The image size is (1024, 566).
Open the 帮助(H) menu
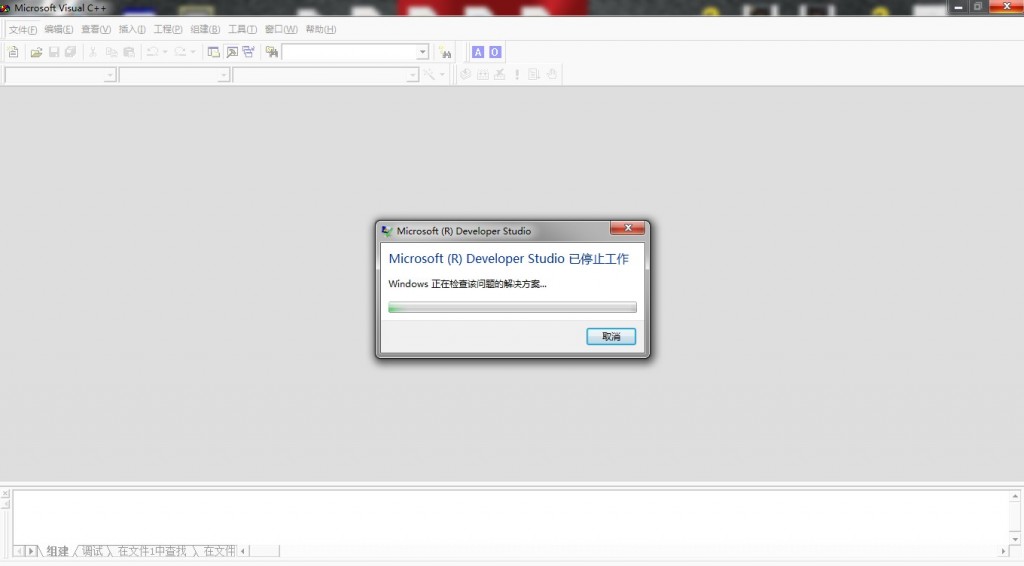click(321, 29)
